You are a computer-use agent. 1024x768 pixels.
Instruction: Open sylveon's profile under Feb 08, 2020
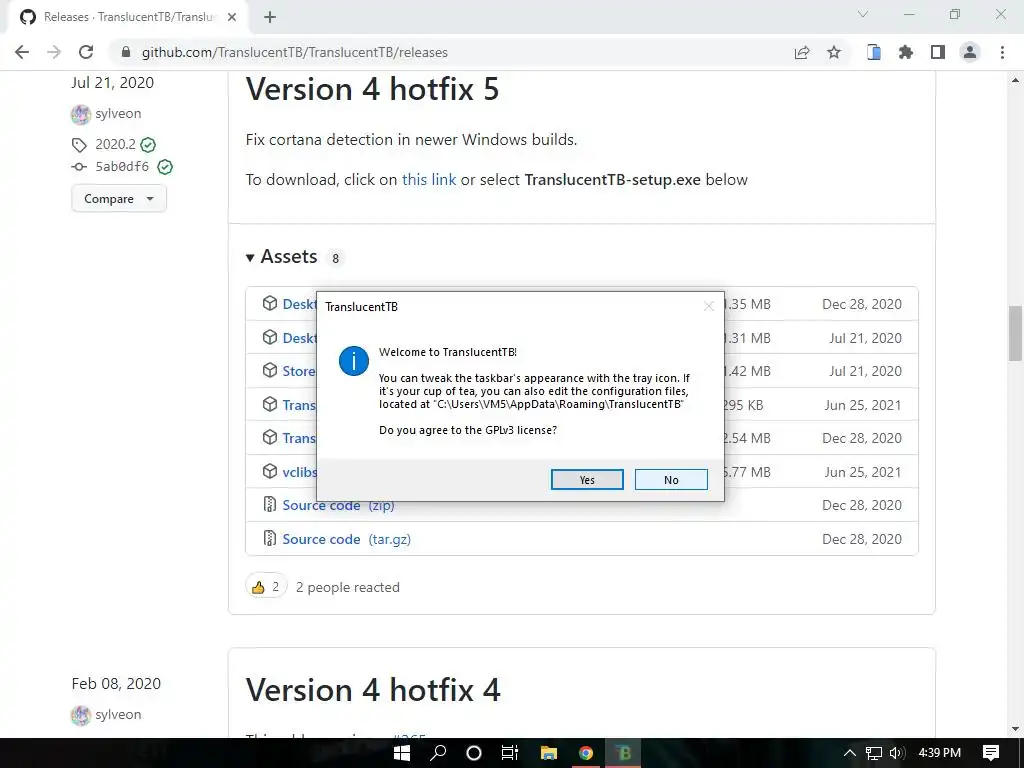[x=118, y=714]
